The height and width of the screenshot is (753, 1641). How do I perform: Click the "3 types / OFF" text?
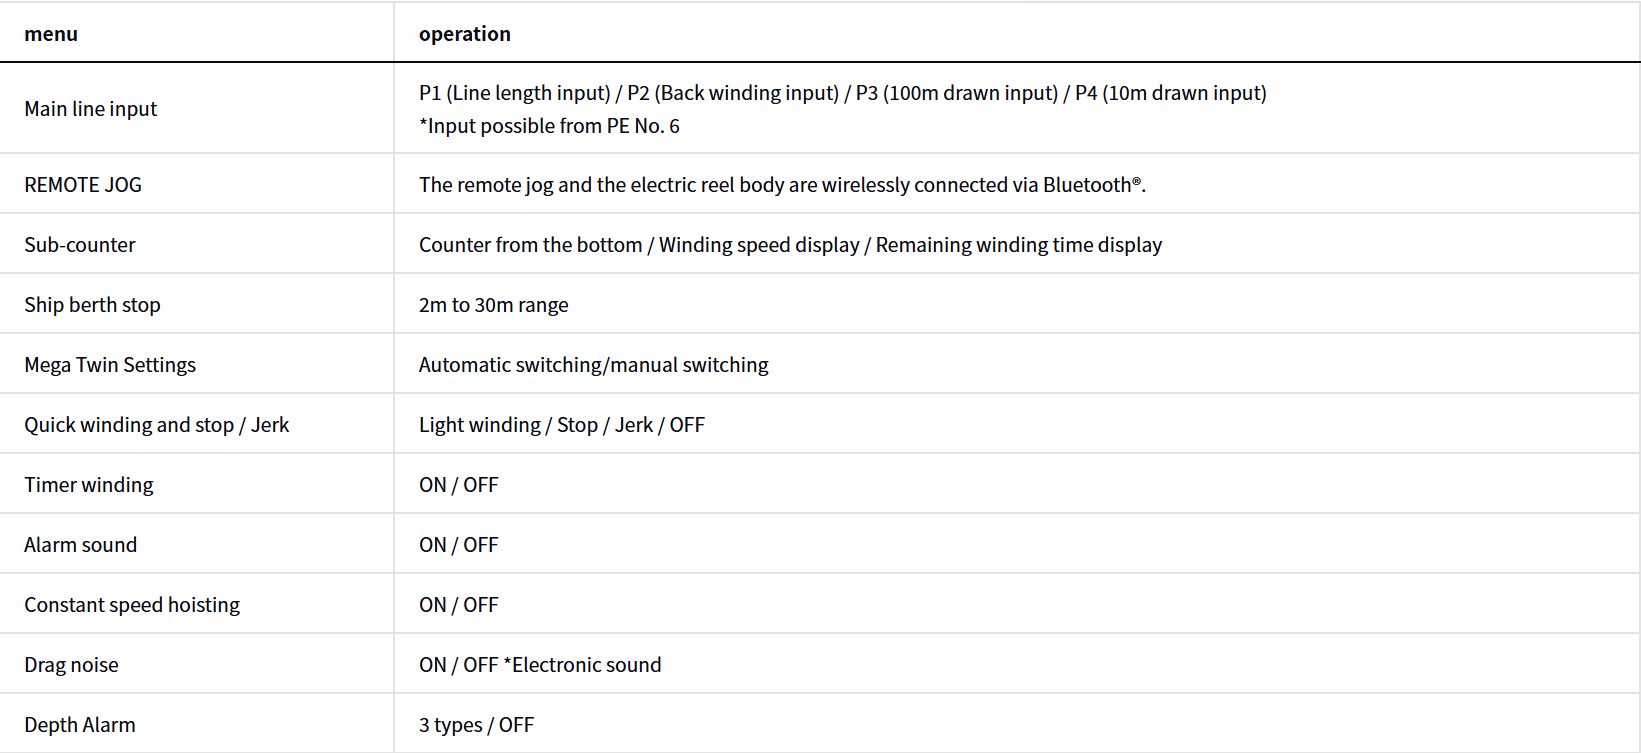pyautogui.click(x=476, y=725)
